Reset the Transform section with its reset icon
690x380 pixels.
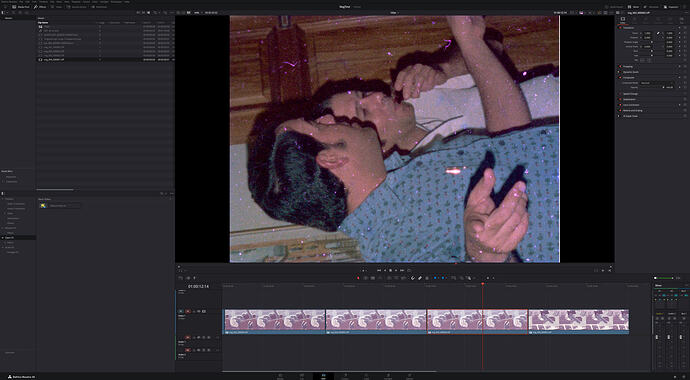(x=685, y=28)
